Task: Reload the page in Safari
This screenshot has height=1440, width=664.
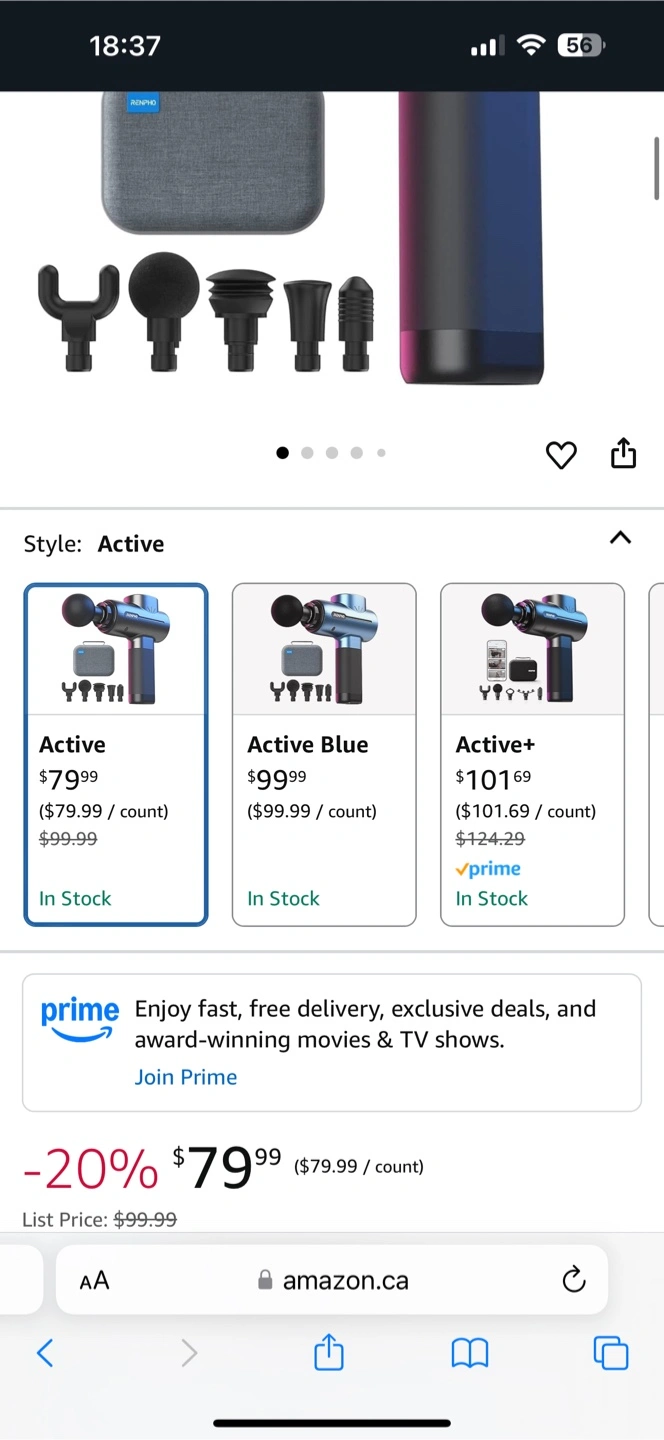Action: 573,1280
